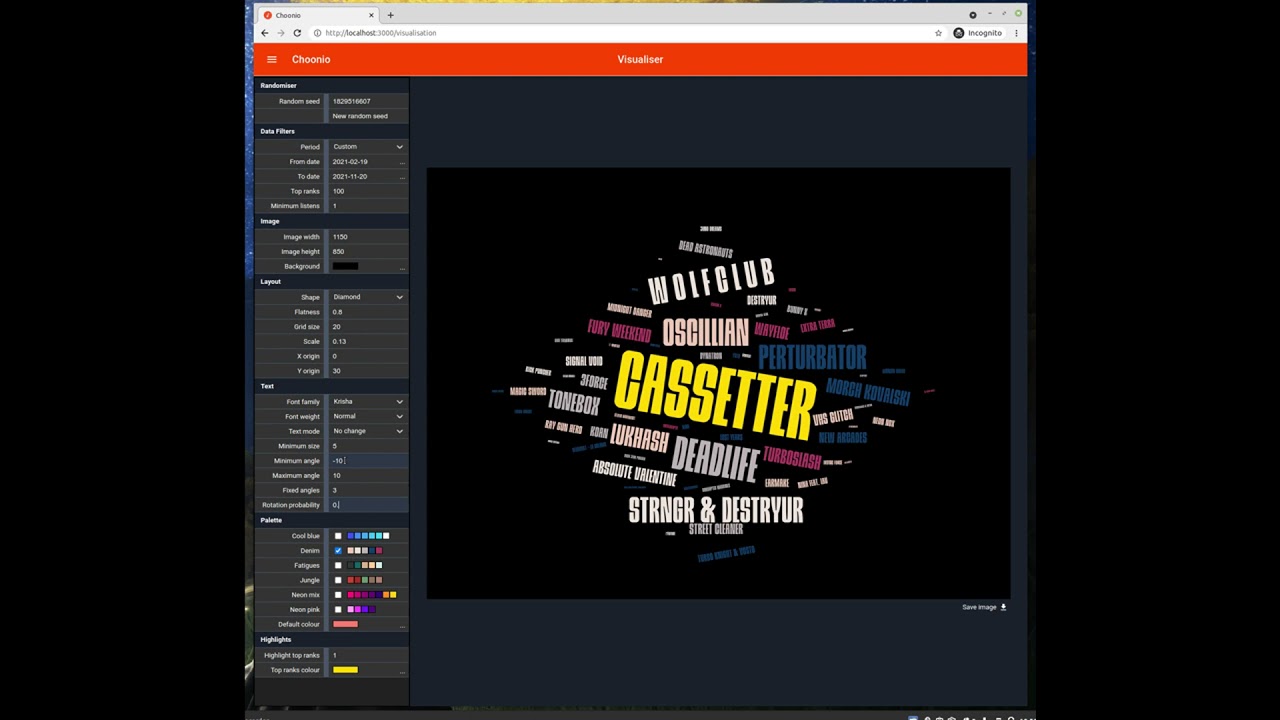Click the Default colour salmon swatch
This screenshot has width=1280, height=720.
coord(345,624)
